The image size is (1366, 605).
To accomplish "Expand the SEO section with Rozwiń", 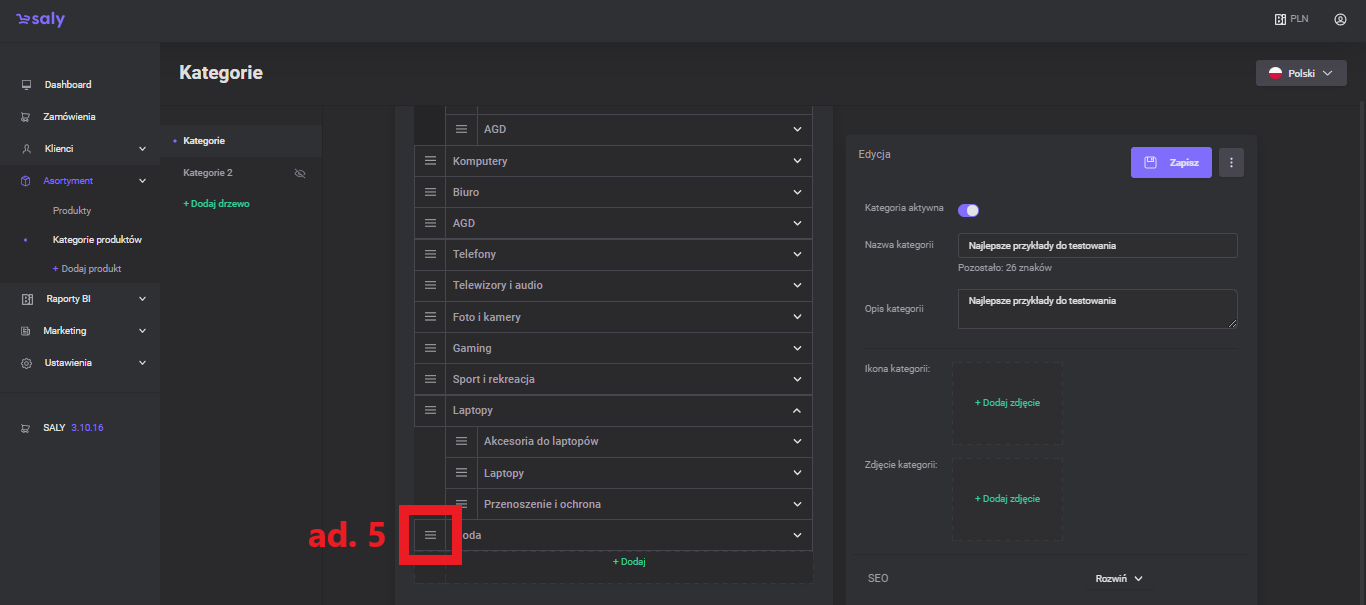I will 1118,578.
